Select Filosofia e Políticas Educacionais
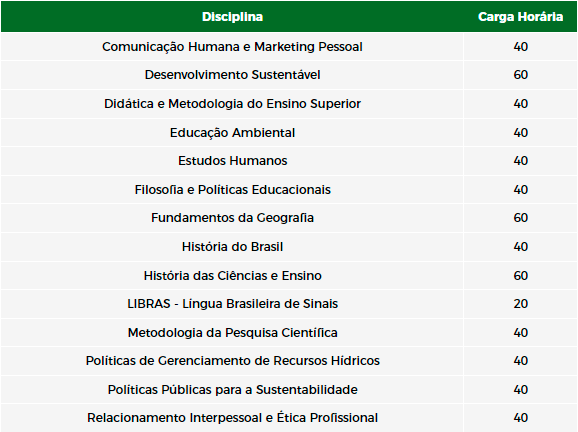This screenshot has width=578, height=432. (x=232, y=189)
